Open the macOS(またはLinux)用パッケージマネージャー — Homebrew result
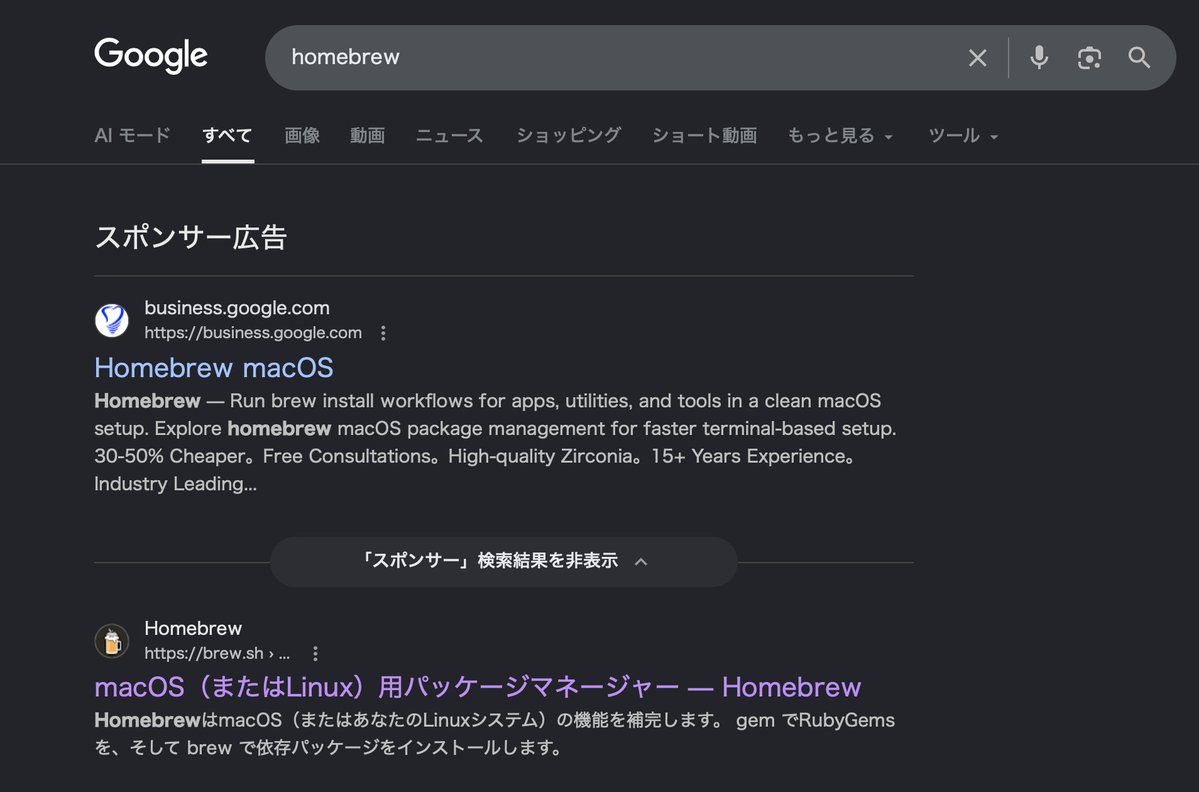 pyautogui.click(x=478, y=687)
